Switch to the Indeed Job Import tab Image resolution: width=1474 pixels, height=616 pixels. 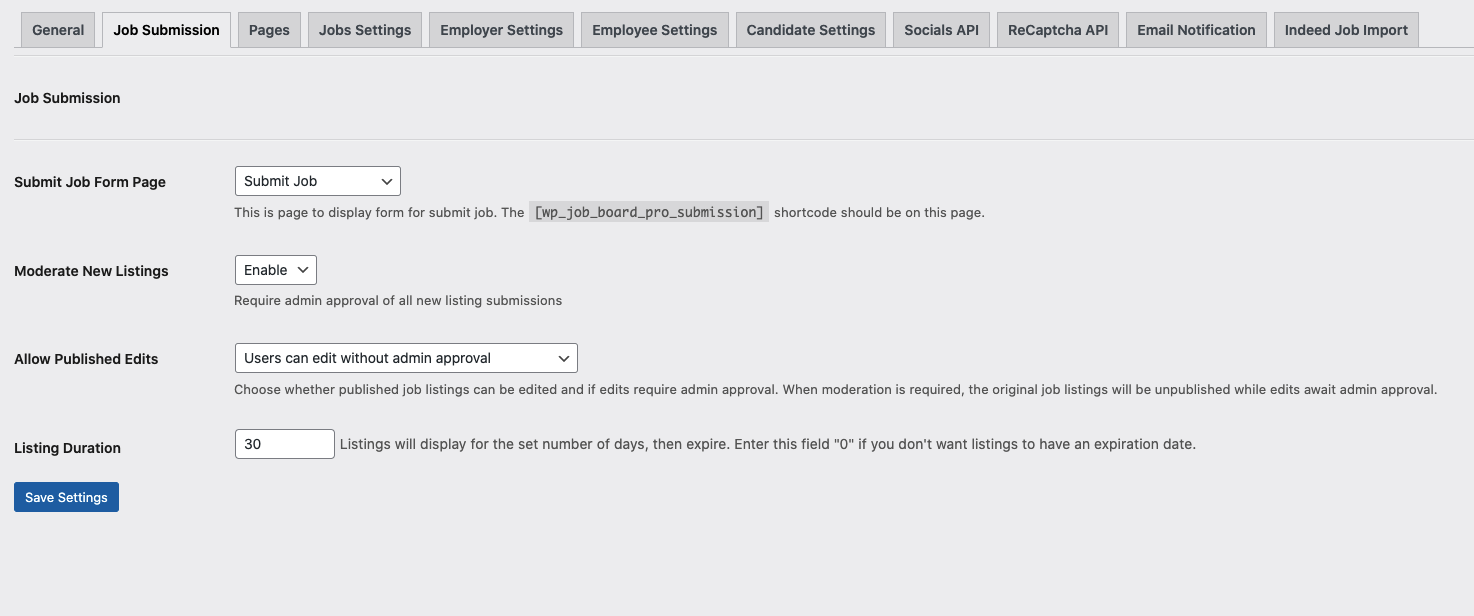tap(1345, 30)
